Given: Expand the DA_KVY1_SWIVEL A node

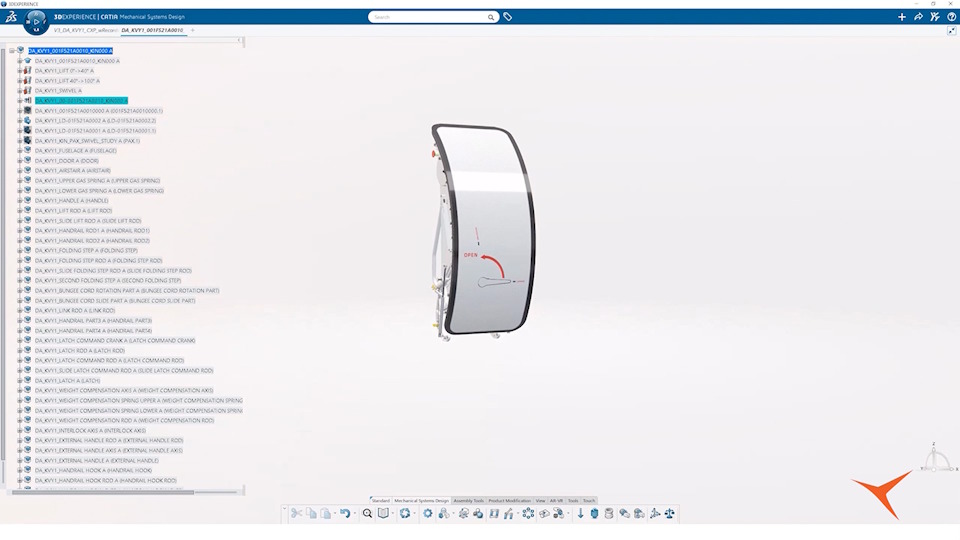Looking at the screenshot, I should (x=19, y=91).
